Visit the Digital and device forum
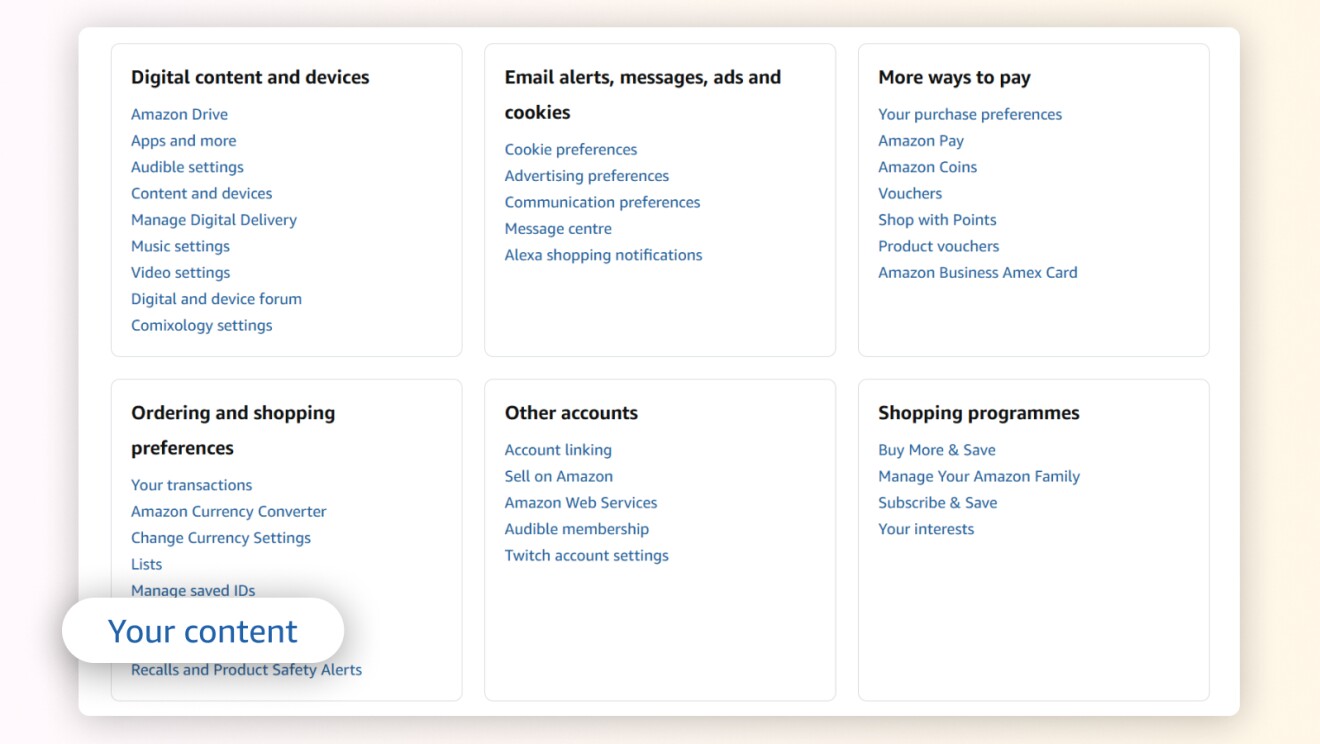Image resolution: width=1320 pixels, height=744 pixels. pos(216,298)
